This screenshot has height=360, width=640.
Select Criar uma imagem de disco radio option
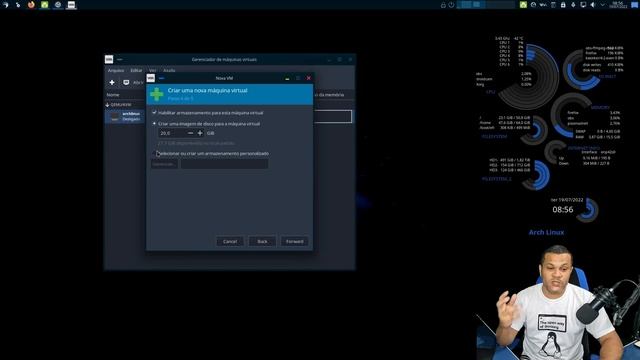click(x=154, y=123)
